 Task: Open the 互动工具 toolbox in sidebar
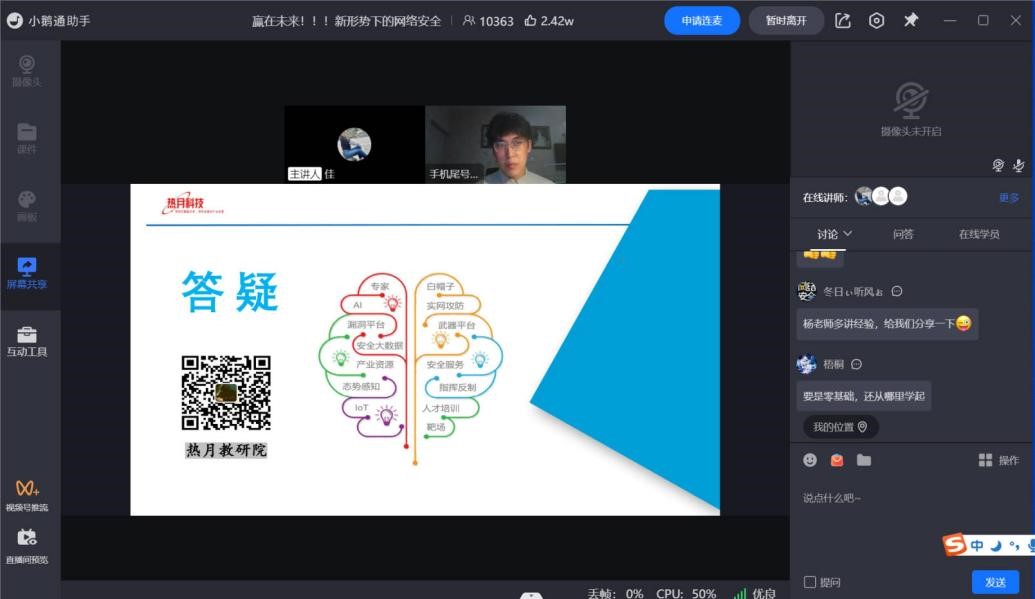(x=27, y=340)
